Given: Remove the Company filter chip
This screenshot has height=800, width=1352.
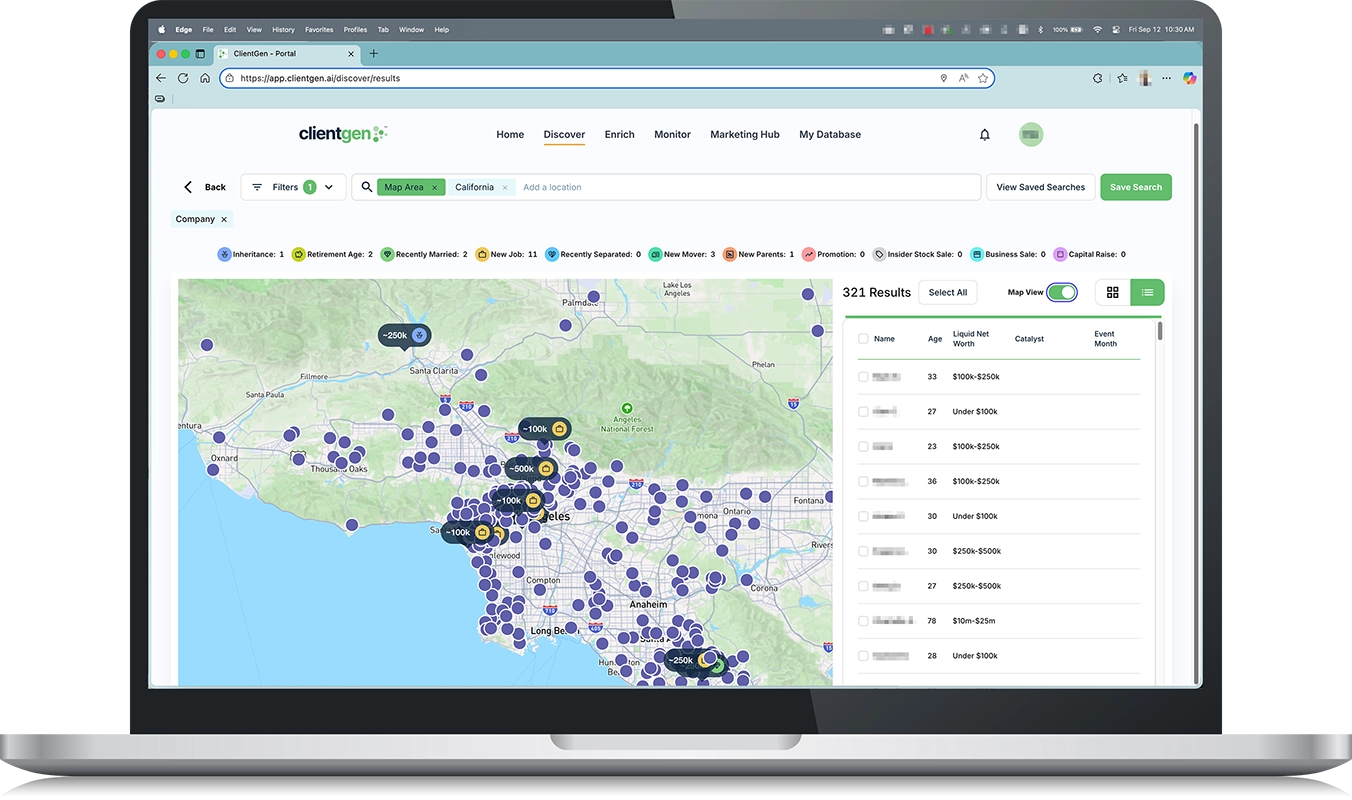Looking at the screenshot, I should click(224, 220).
